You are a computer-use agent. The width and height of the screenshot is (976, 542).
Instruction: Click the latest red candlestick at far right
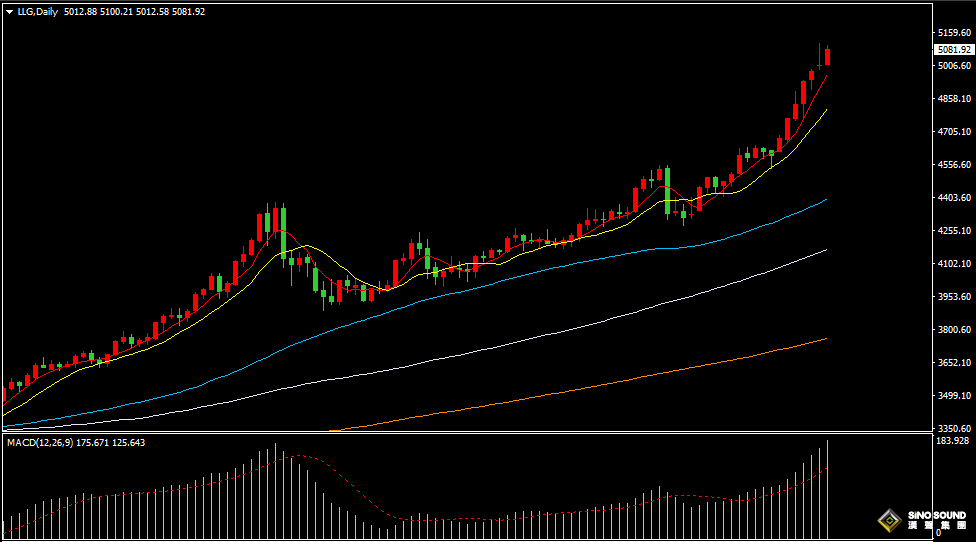tap(827, 57)
